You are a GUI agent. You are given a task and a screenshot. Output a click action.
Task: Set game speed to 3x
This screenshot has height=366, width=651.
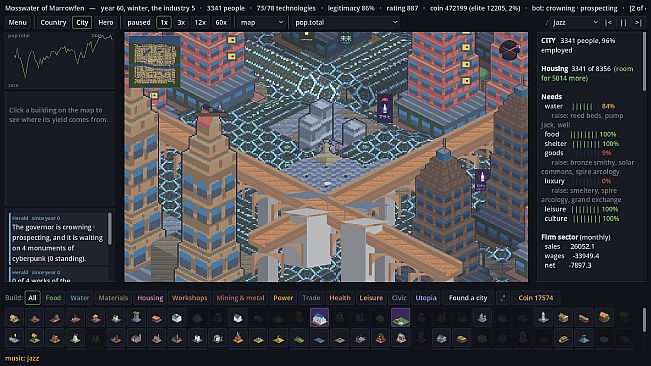[x=181, y=22]
